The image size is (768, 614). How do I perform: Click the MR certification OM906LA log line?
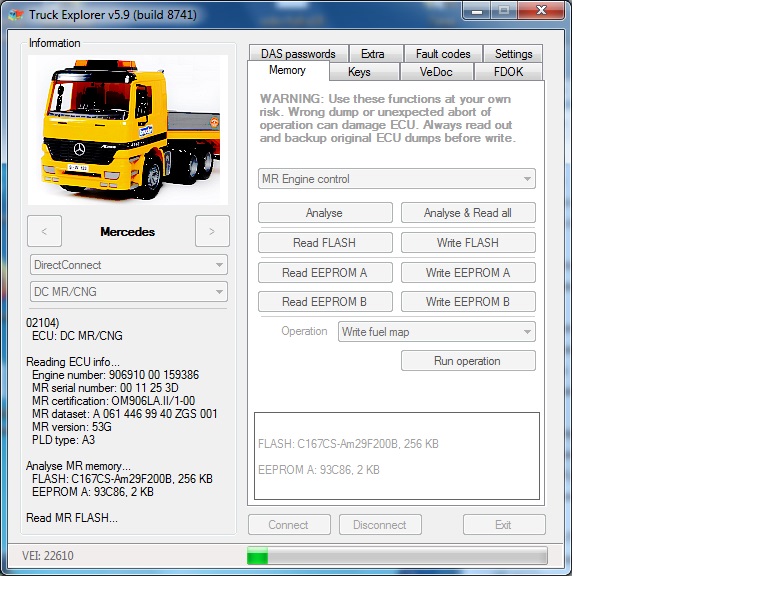pyautogui.click(x=114, y=401)
